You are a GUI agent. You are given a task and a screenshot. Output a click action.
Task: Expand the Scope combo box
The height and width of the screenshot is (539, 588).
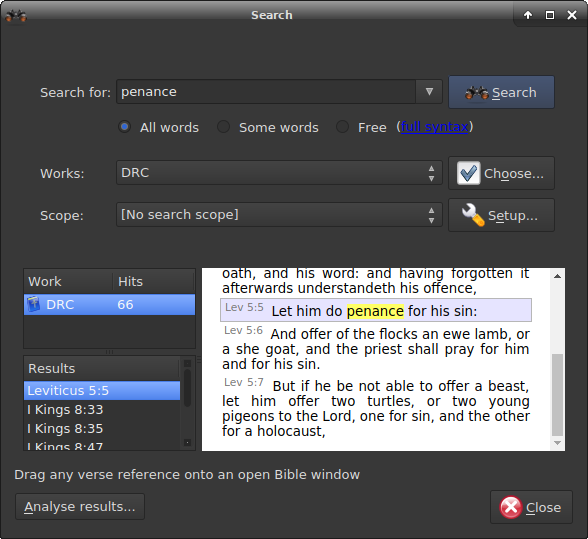click(x=279, y=215)
